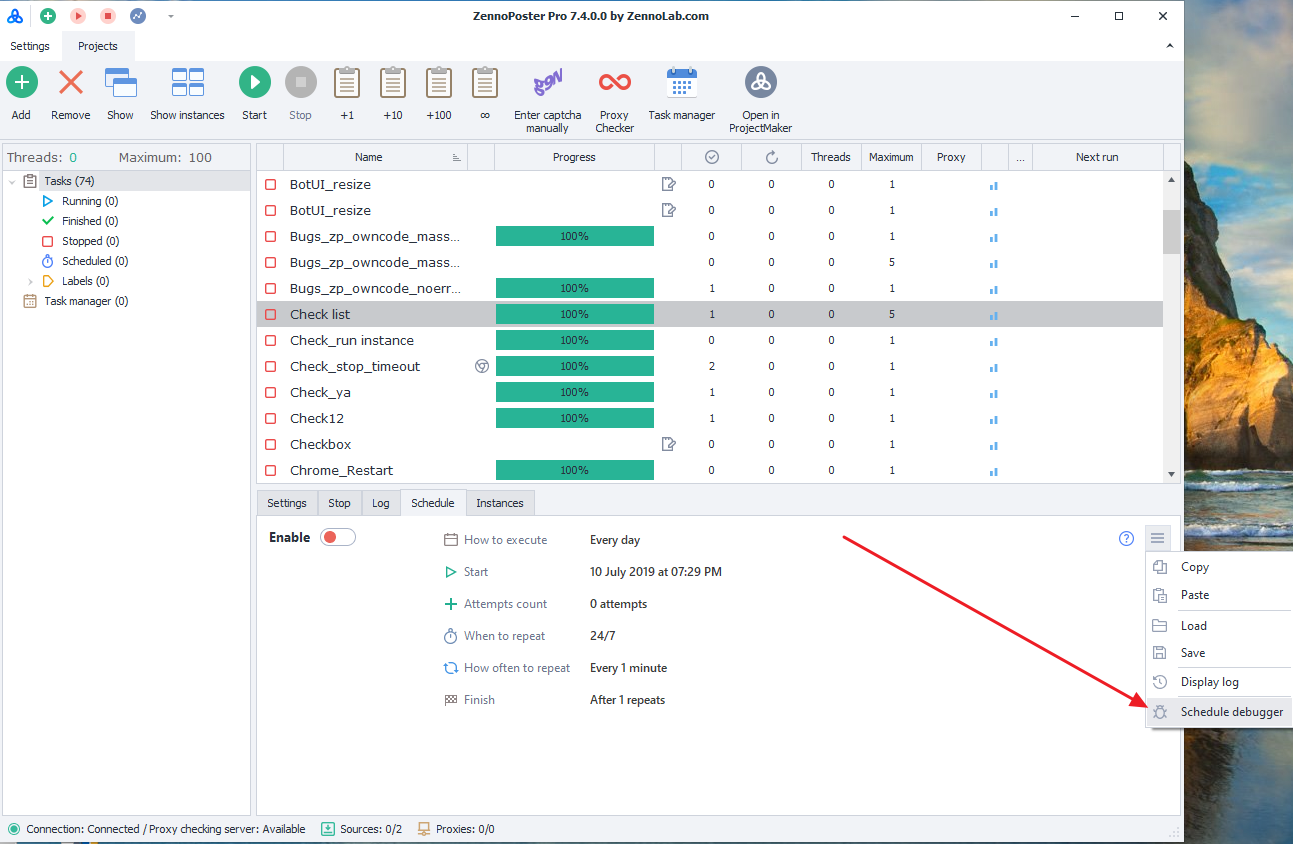Click Enter captcha manually icon
Screen dimensions: 1293x844
[x=547, y=83]
